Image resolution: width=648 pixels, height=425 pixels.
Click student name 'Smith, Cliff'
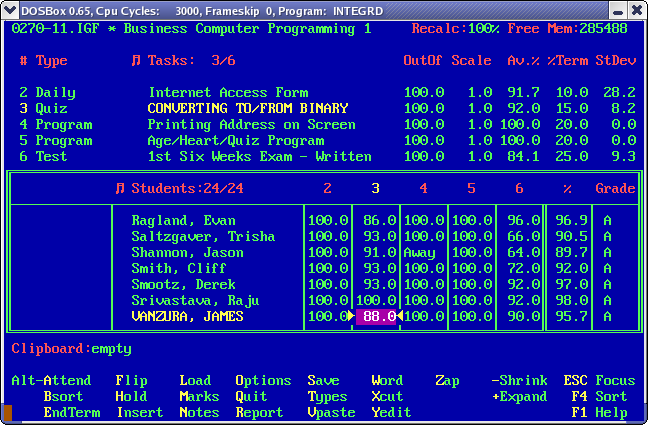point(179,269)
